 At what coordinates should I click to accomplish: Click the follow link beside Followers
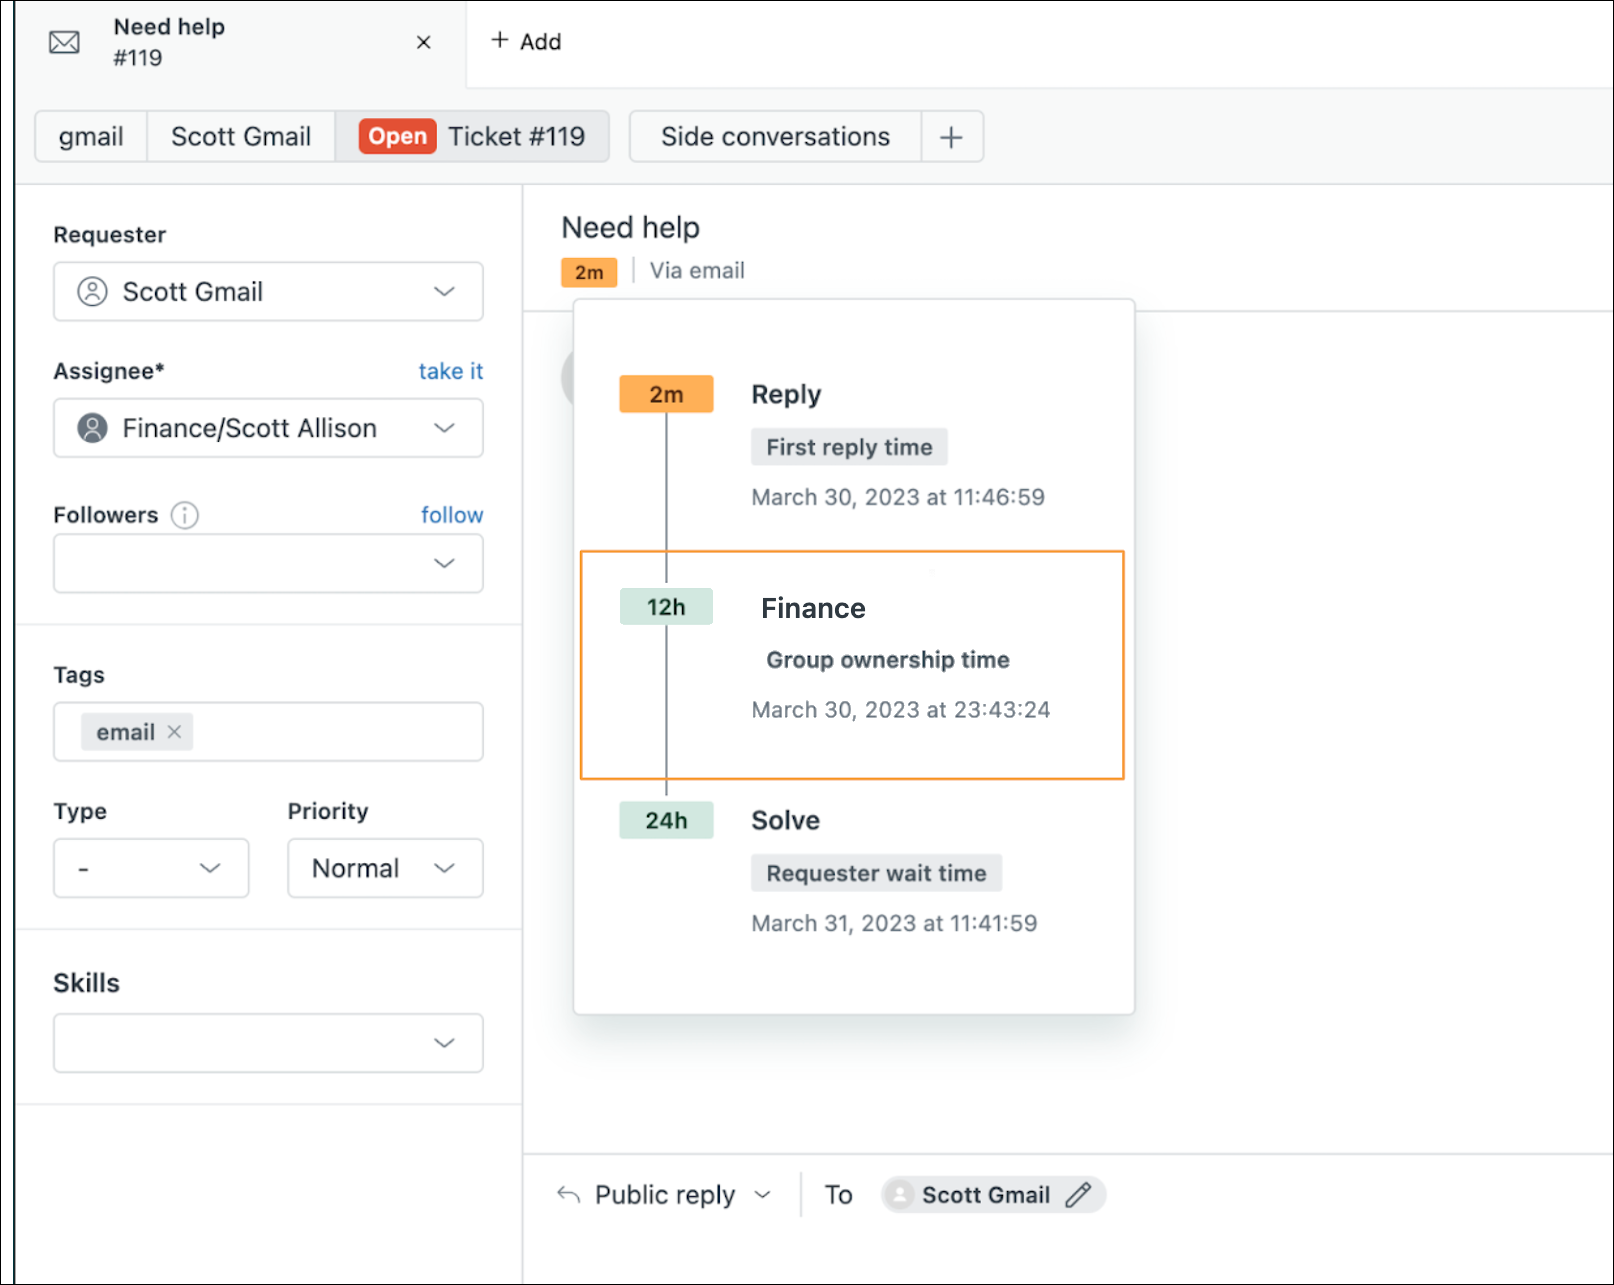coord(451,514)
